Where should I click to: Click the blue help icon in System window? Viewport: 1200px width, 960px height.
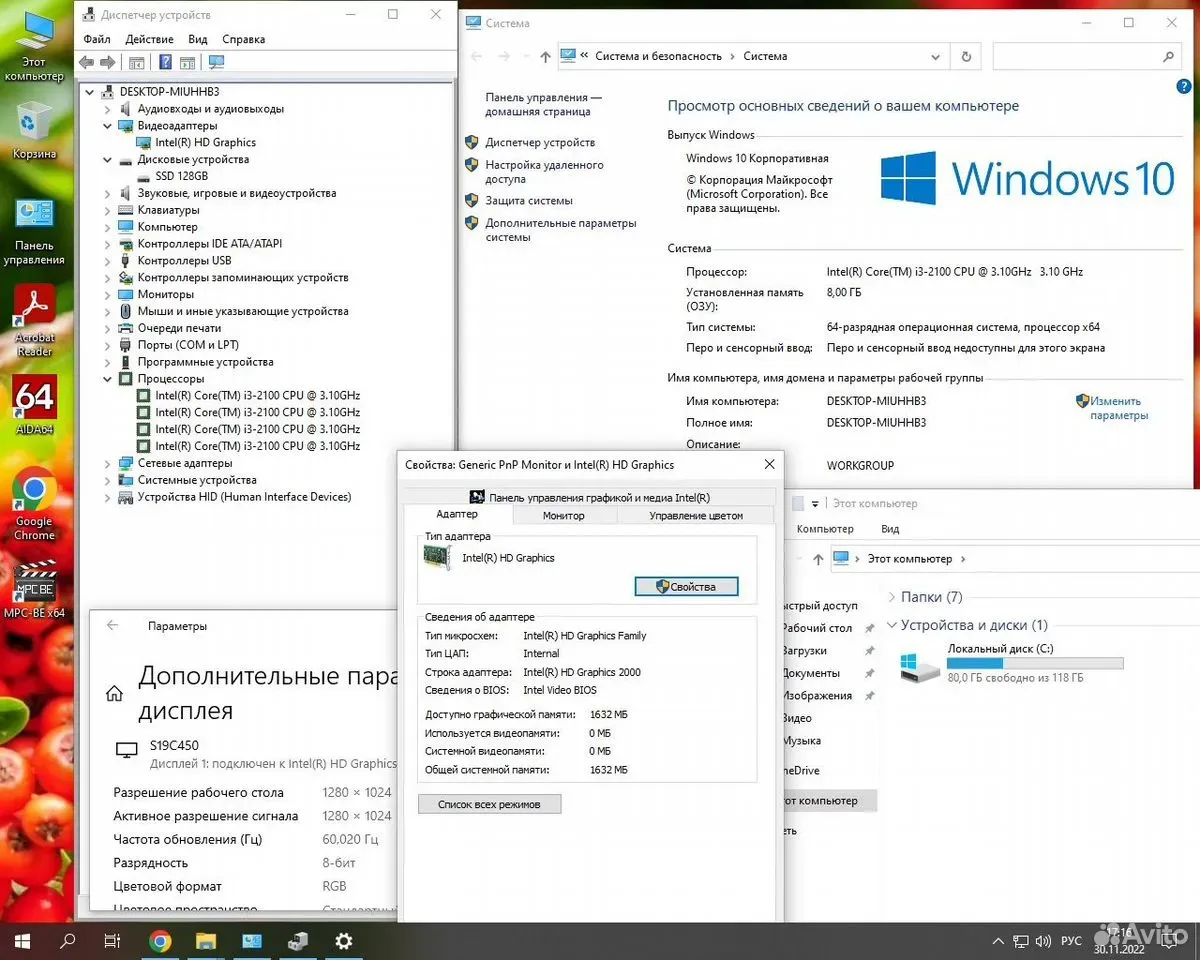[x=1182, y=89]
